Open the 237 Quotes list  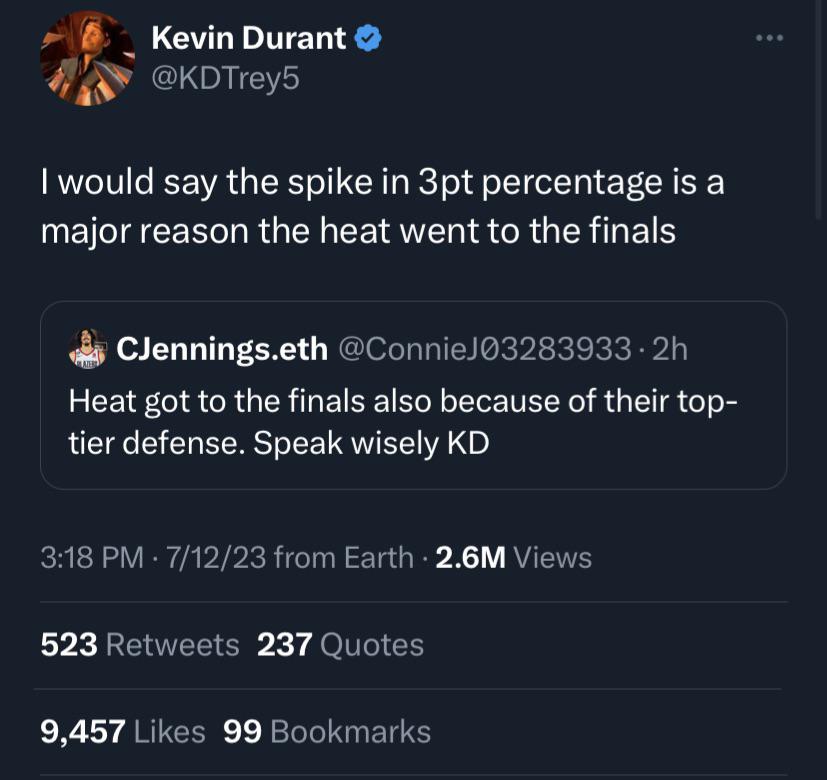340,645
